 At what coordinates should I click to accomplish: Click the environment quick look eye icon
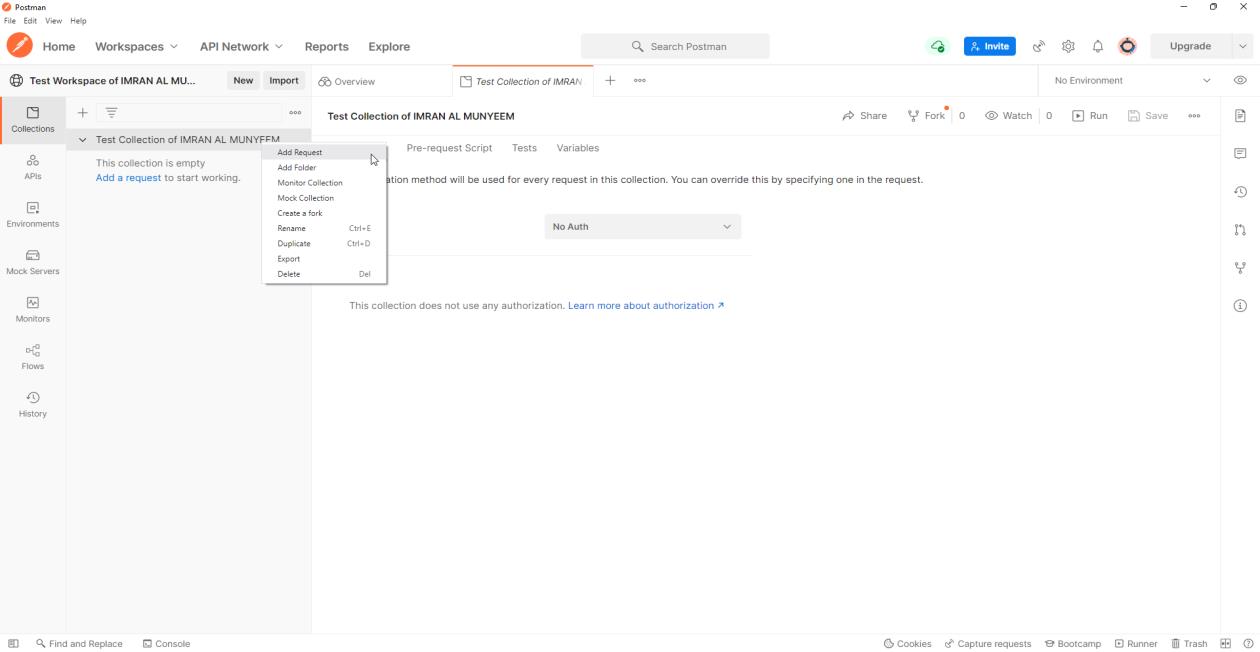coord(1240,80)
